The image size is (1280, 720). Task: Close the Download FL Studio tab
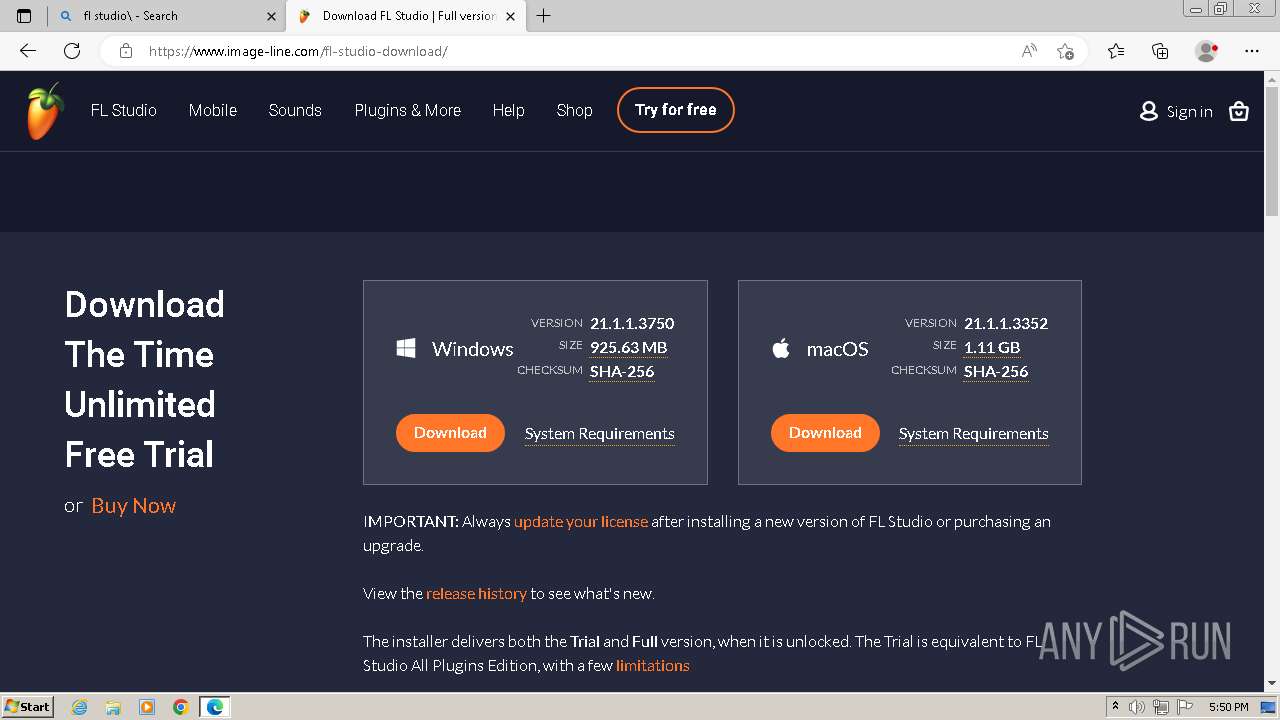[511, 16]
